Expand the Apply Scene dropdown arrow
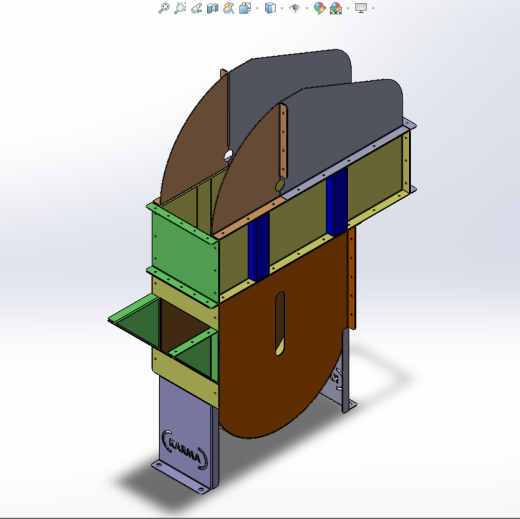The height and width of the screenshot is (519, 520). click(348, 8)
